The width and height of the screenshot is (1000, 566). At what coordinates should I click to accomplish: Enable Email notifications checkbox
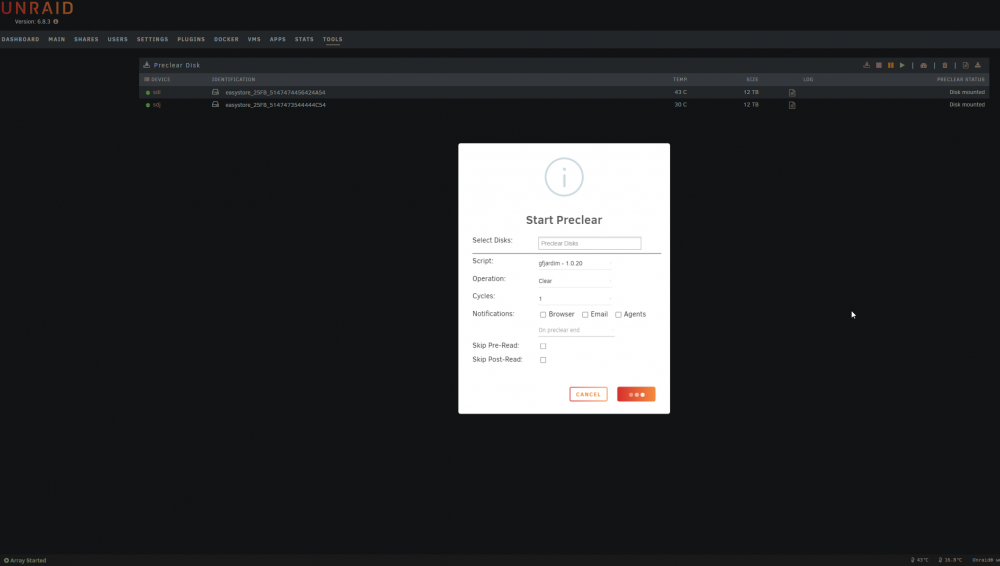[x=585, y=315]
